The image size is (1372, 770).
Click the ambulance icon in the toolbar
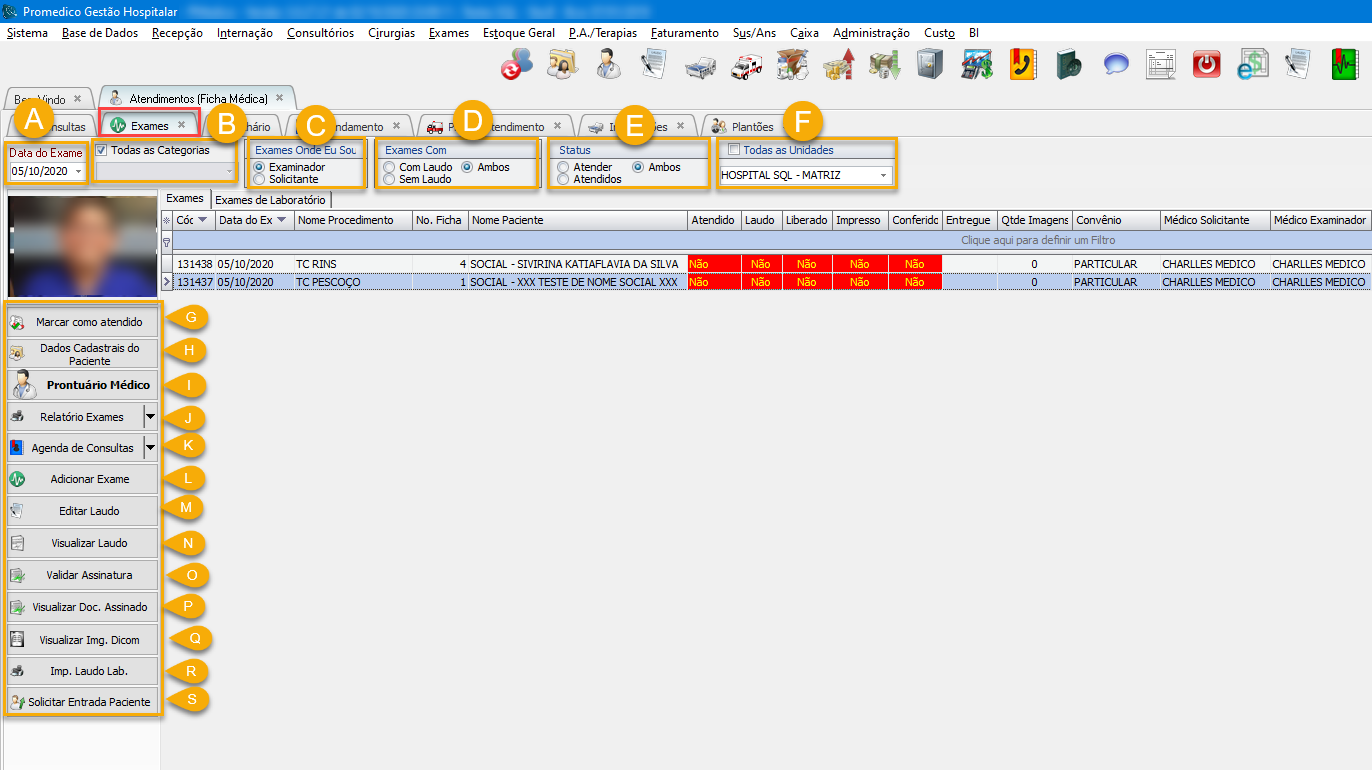pyautogui.click(x=746, y=66)
